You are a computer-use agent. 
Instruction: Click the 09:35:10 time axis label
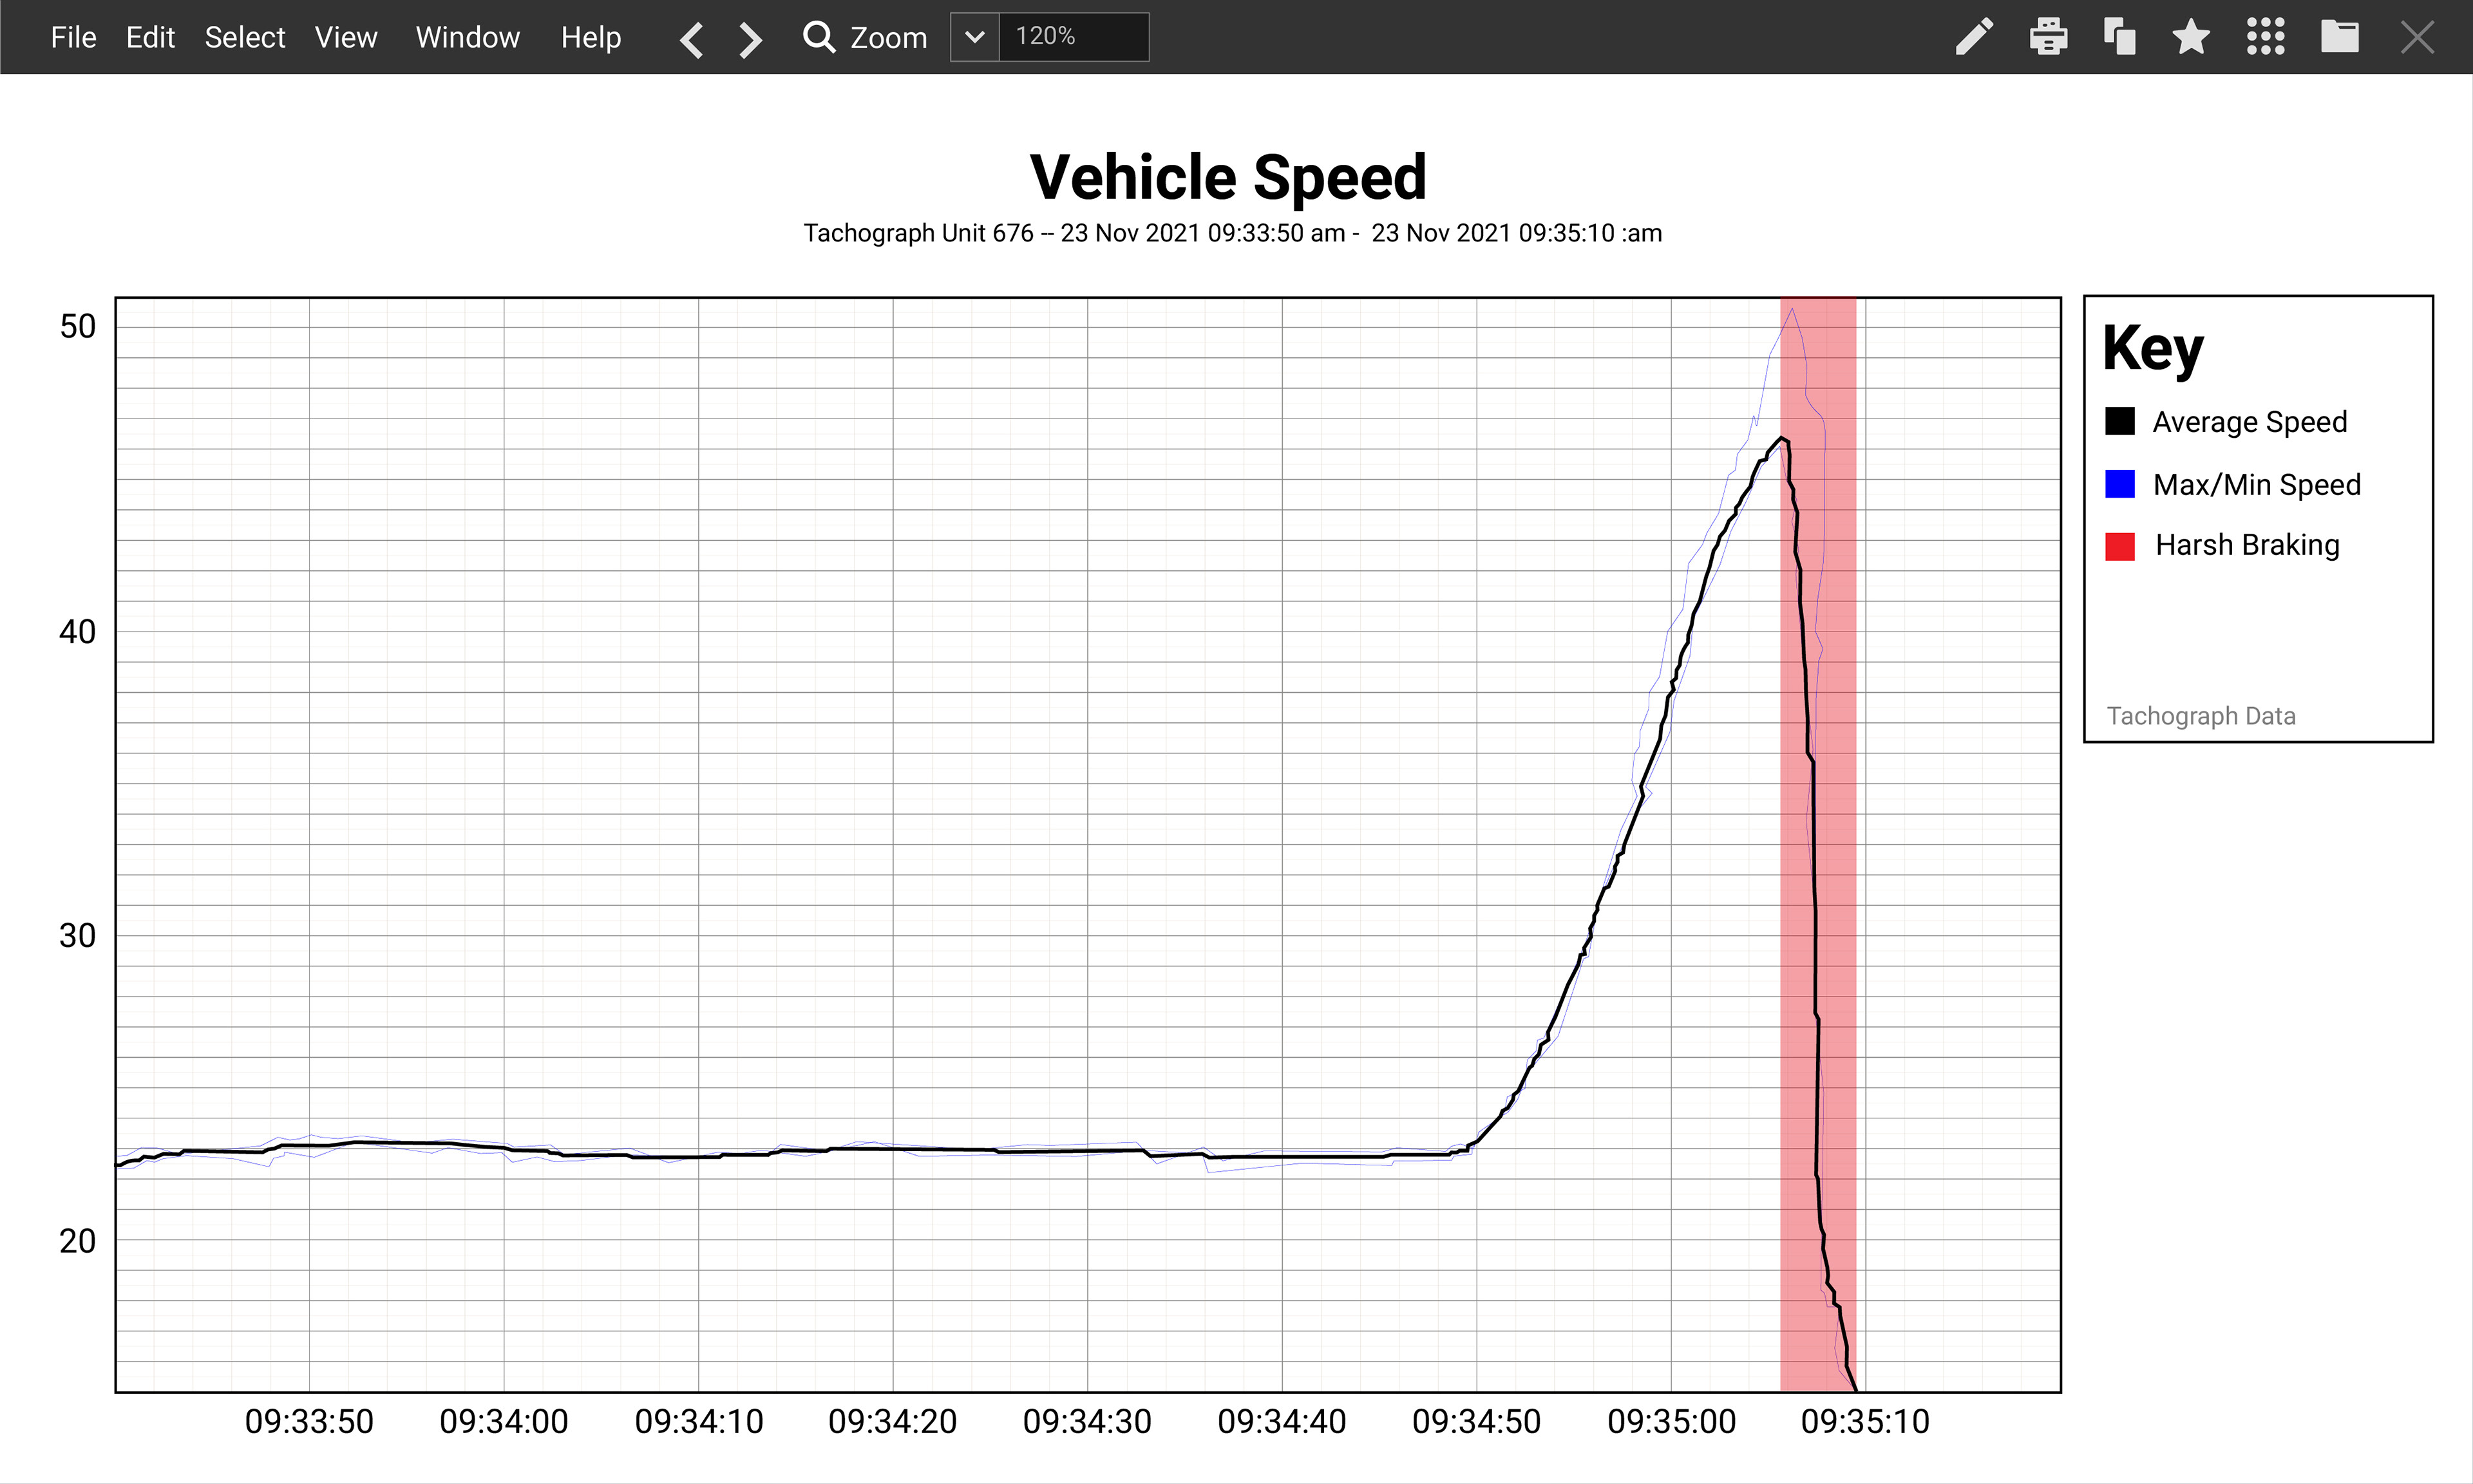[x=1865, y=1421]
